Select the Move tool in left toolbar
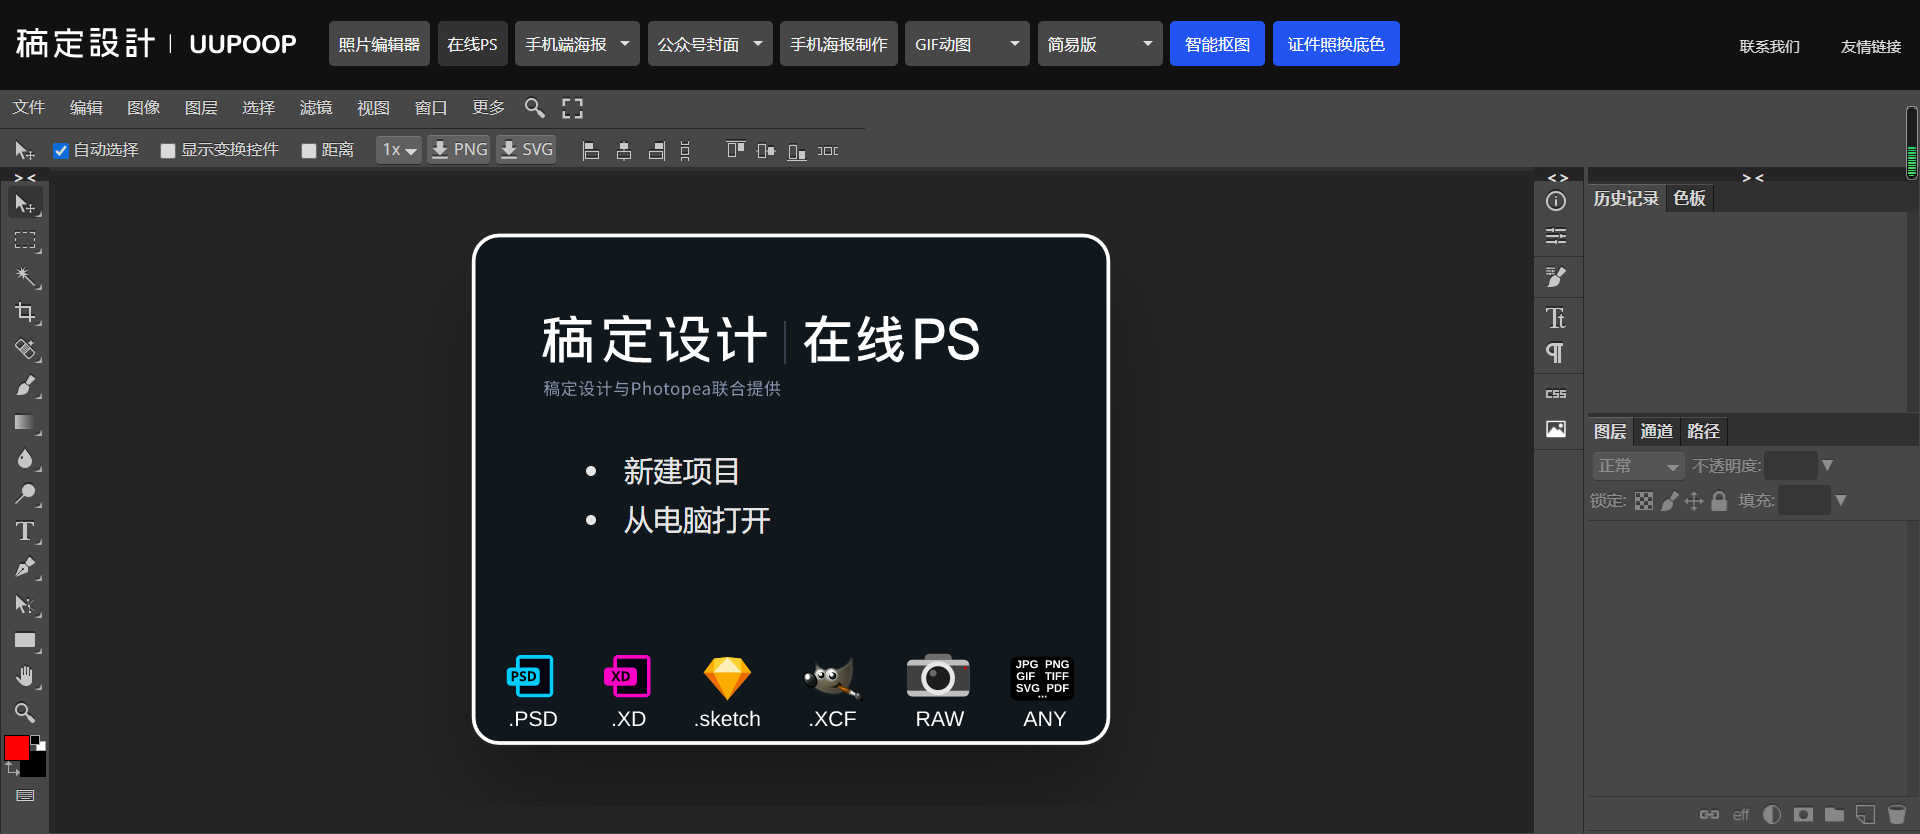1920x834 pixels. point(25,204)
